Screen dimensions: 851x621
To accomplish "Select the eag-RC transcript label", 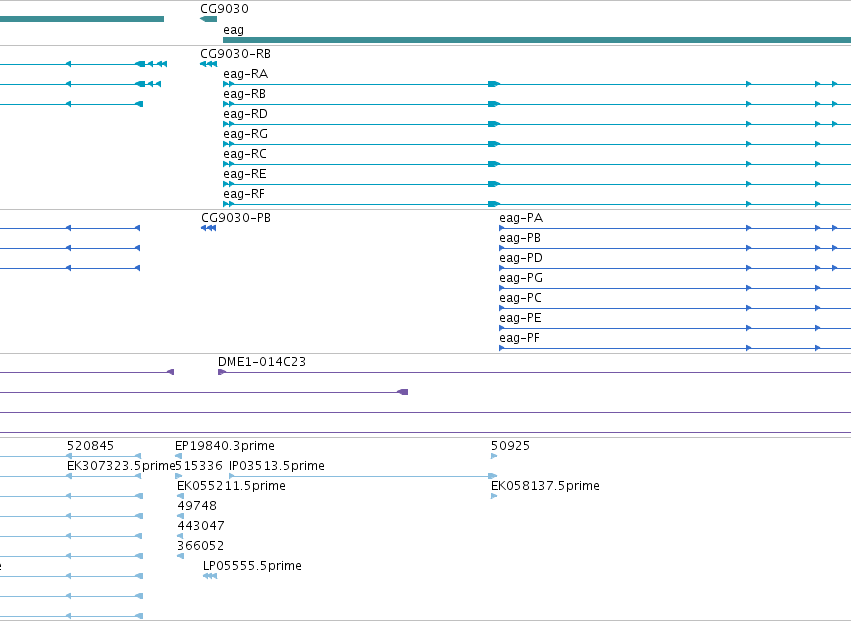I will (245, 154).
